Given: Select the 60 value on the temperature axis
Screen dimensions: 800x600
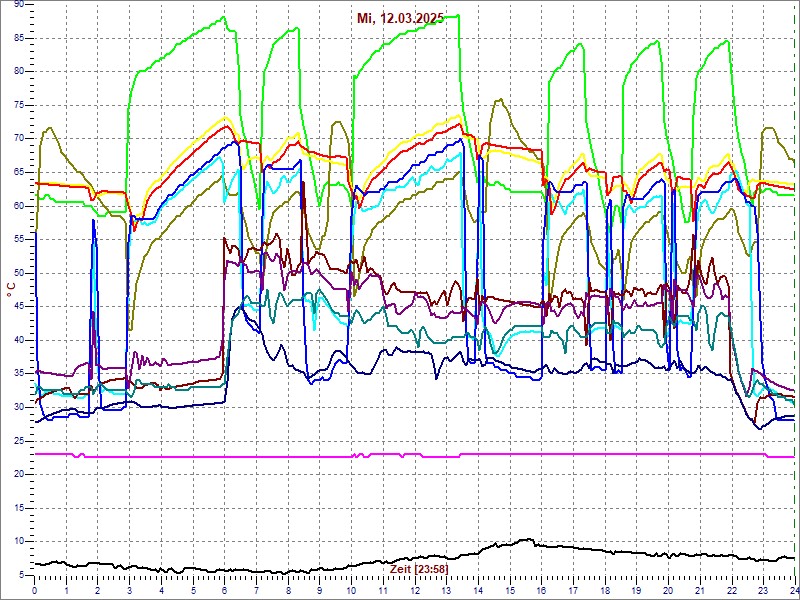Looking at the screenshot, I should (18, 206).
